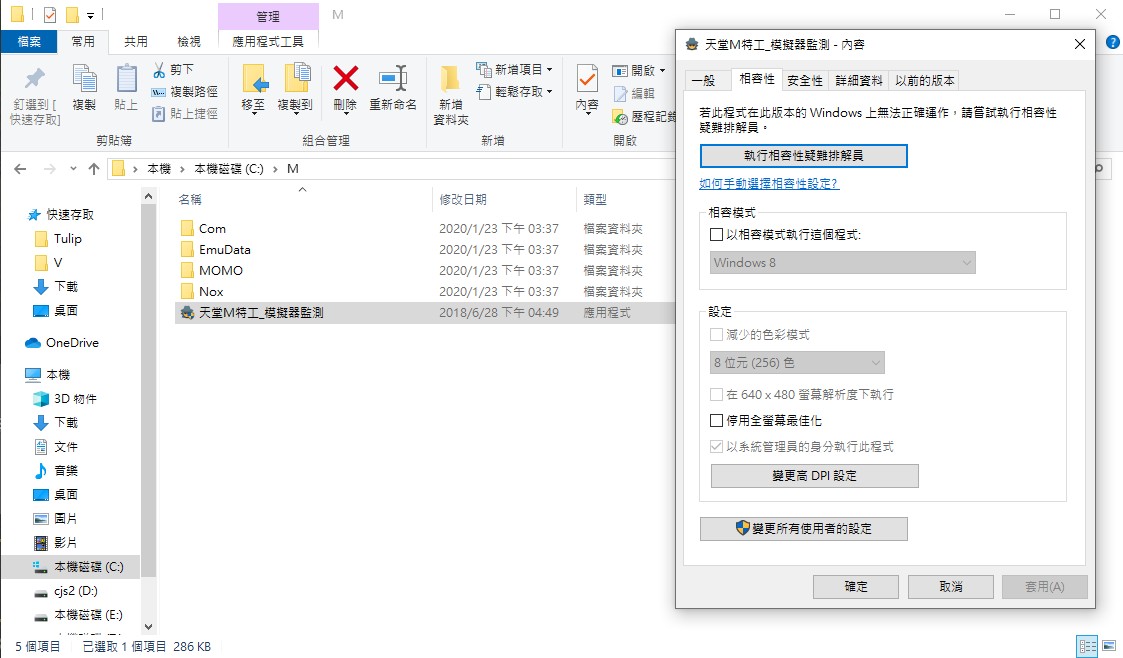
Task: Click the 新增資料夾 new folder icon
Action: [x=451, y=79]
